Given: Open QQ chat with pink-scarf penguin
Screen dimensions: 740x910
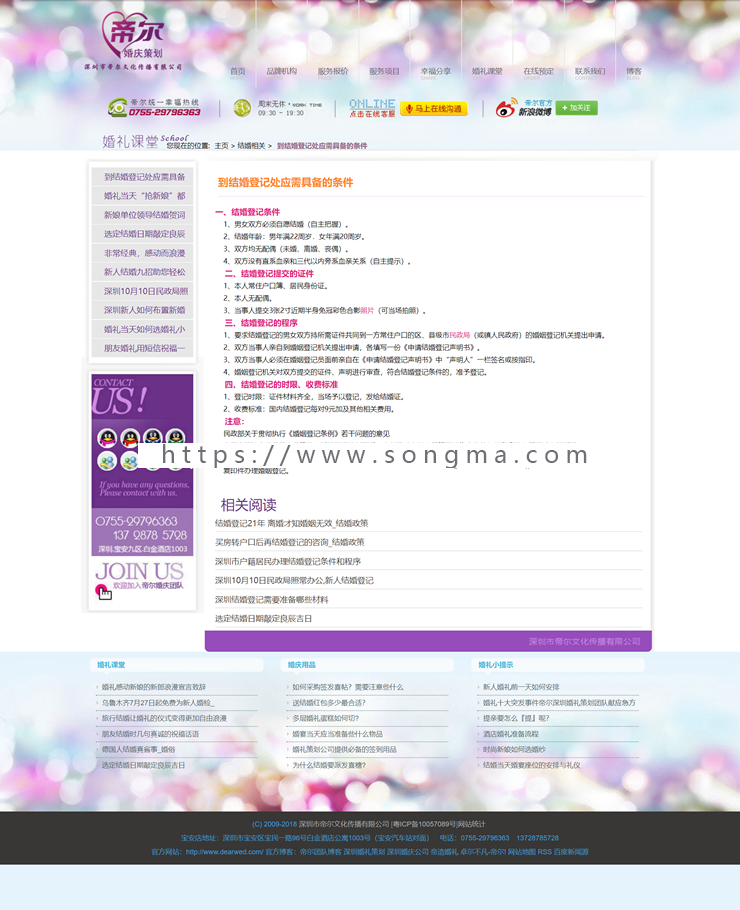Looking at the screenshot, I should pyautogui.click(x=107, y=438).
